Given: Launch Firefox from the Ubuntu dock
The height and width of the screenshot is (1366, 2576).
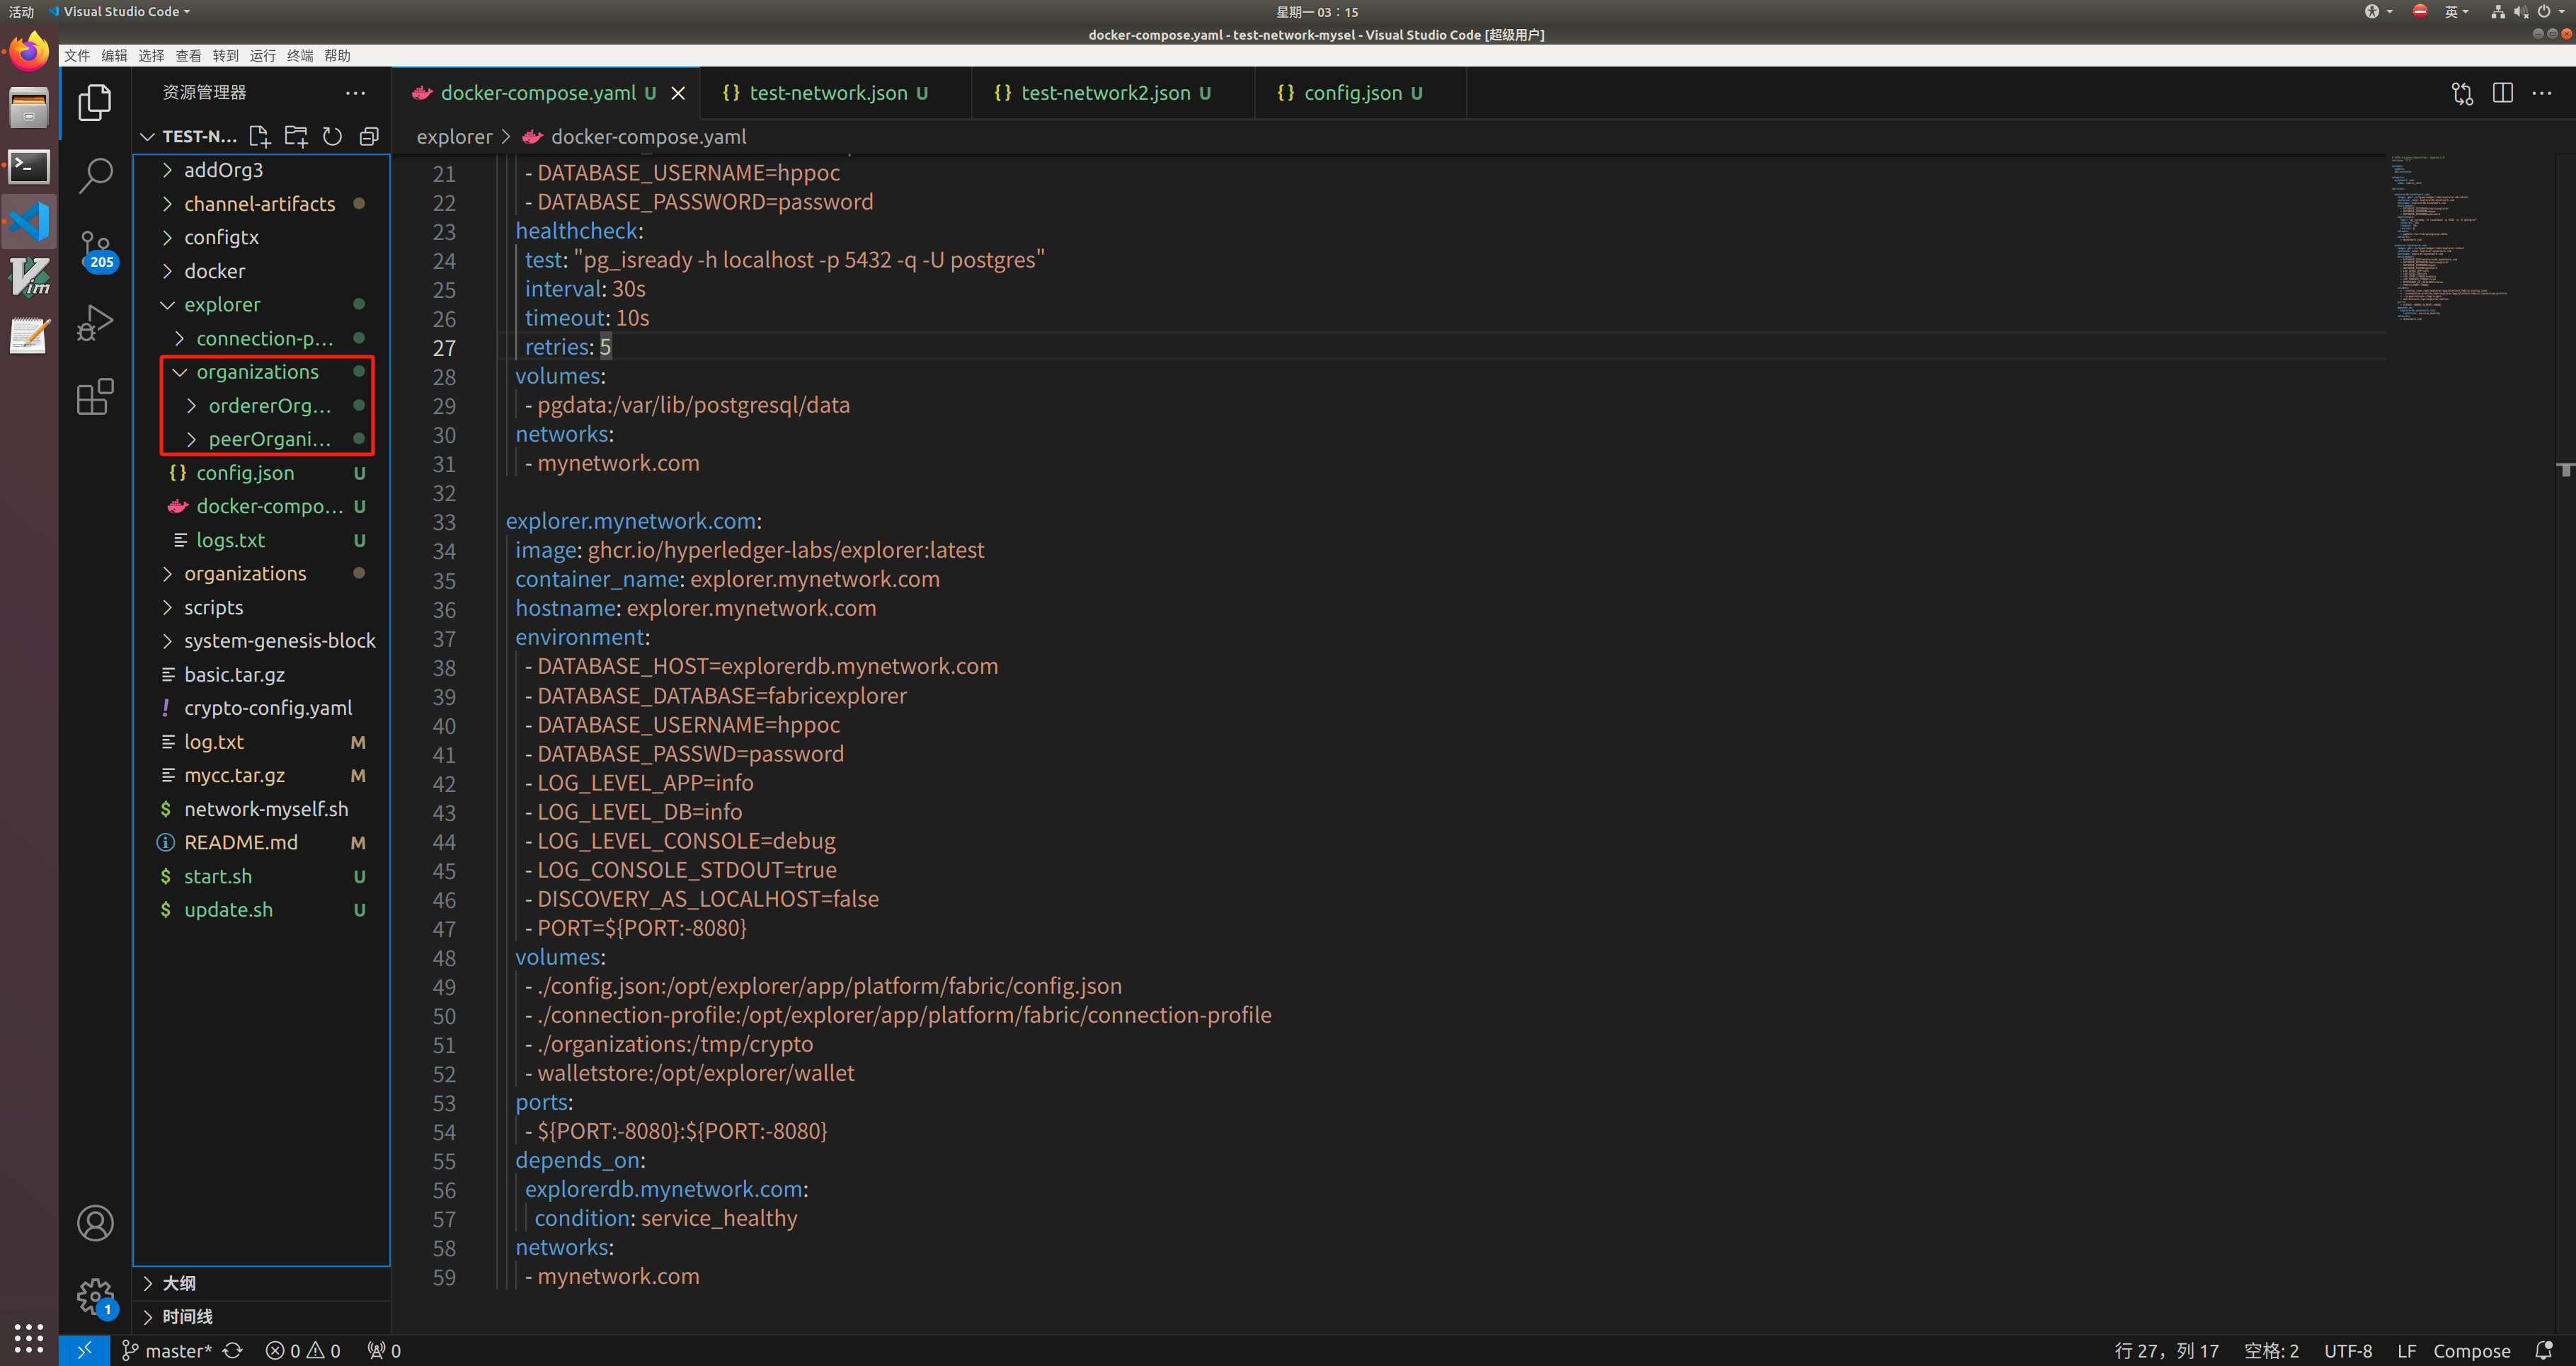Looking at the screenshot, I should point(29,51).
